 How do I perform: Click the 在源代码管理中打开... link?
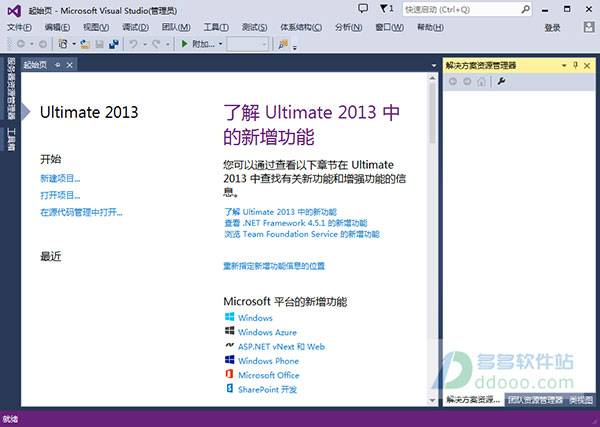point(81,212)
